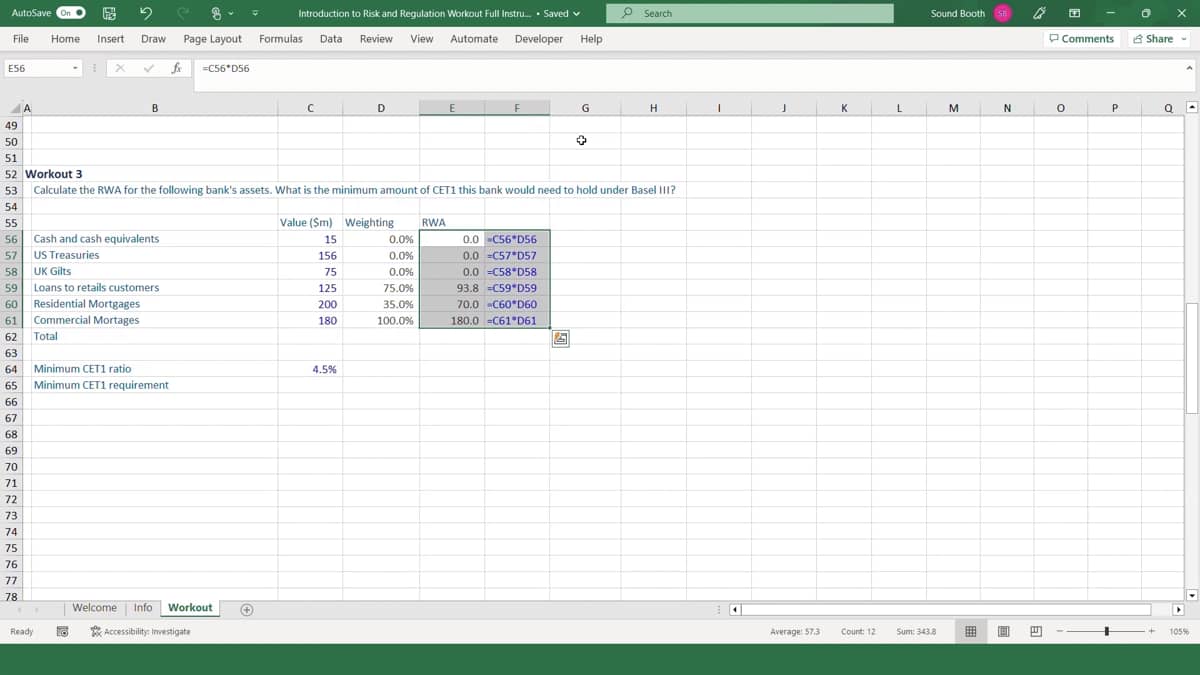This screenshot has height=675, width=1200.
Task: Open the Developer tab
Action: [x=539, y=39]
